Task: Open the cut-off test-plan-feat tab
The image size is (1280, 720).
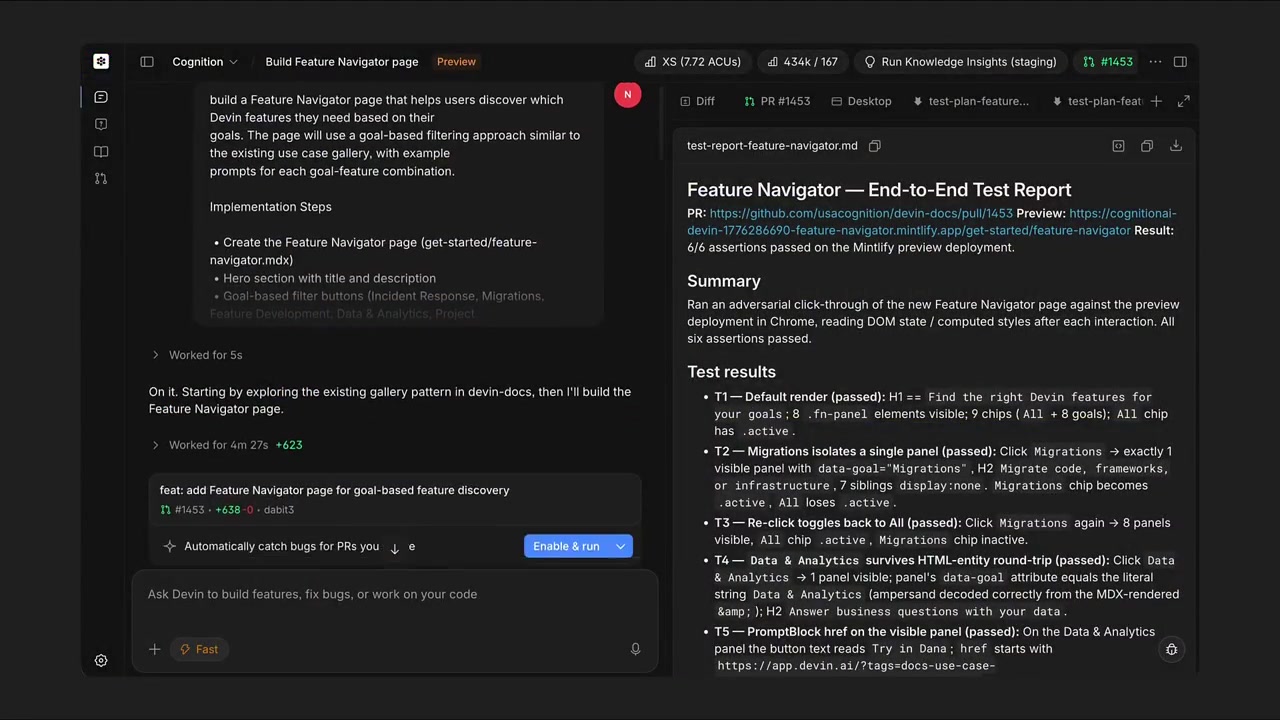Action: (x=1097, y=101)
